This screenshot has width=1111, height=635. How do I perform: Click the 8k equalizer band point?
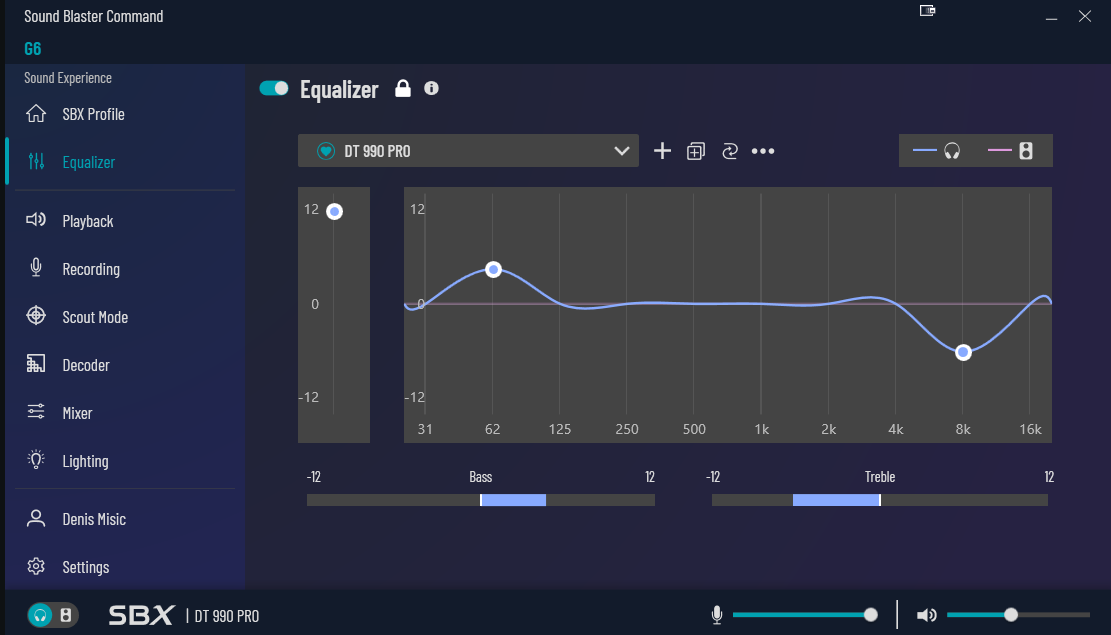tap(963, 352)
